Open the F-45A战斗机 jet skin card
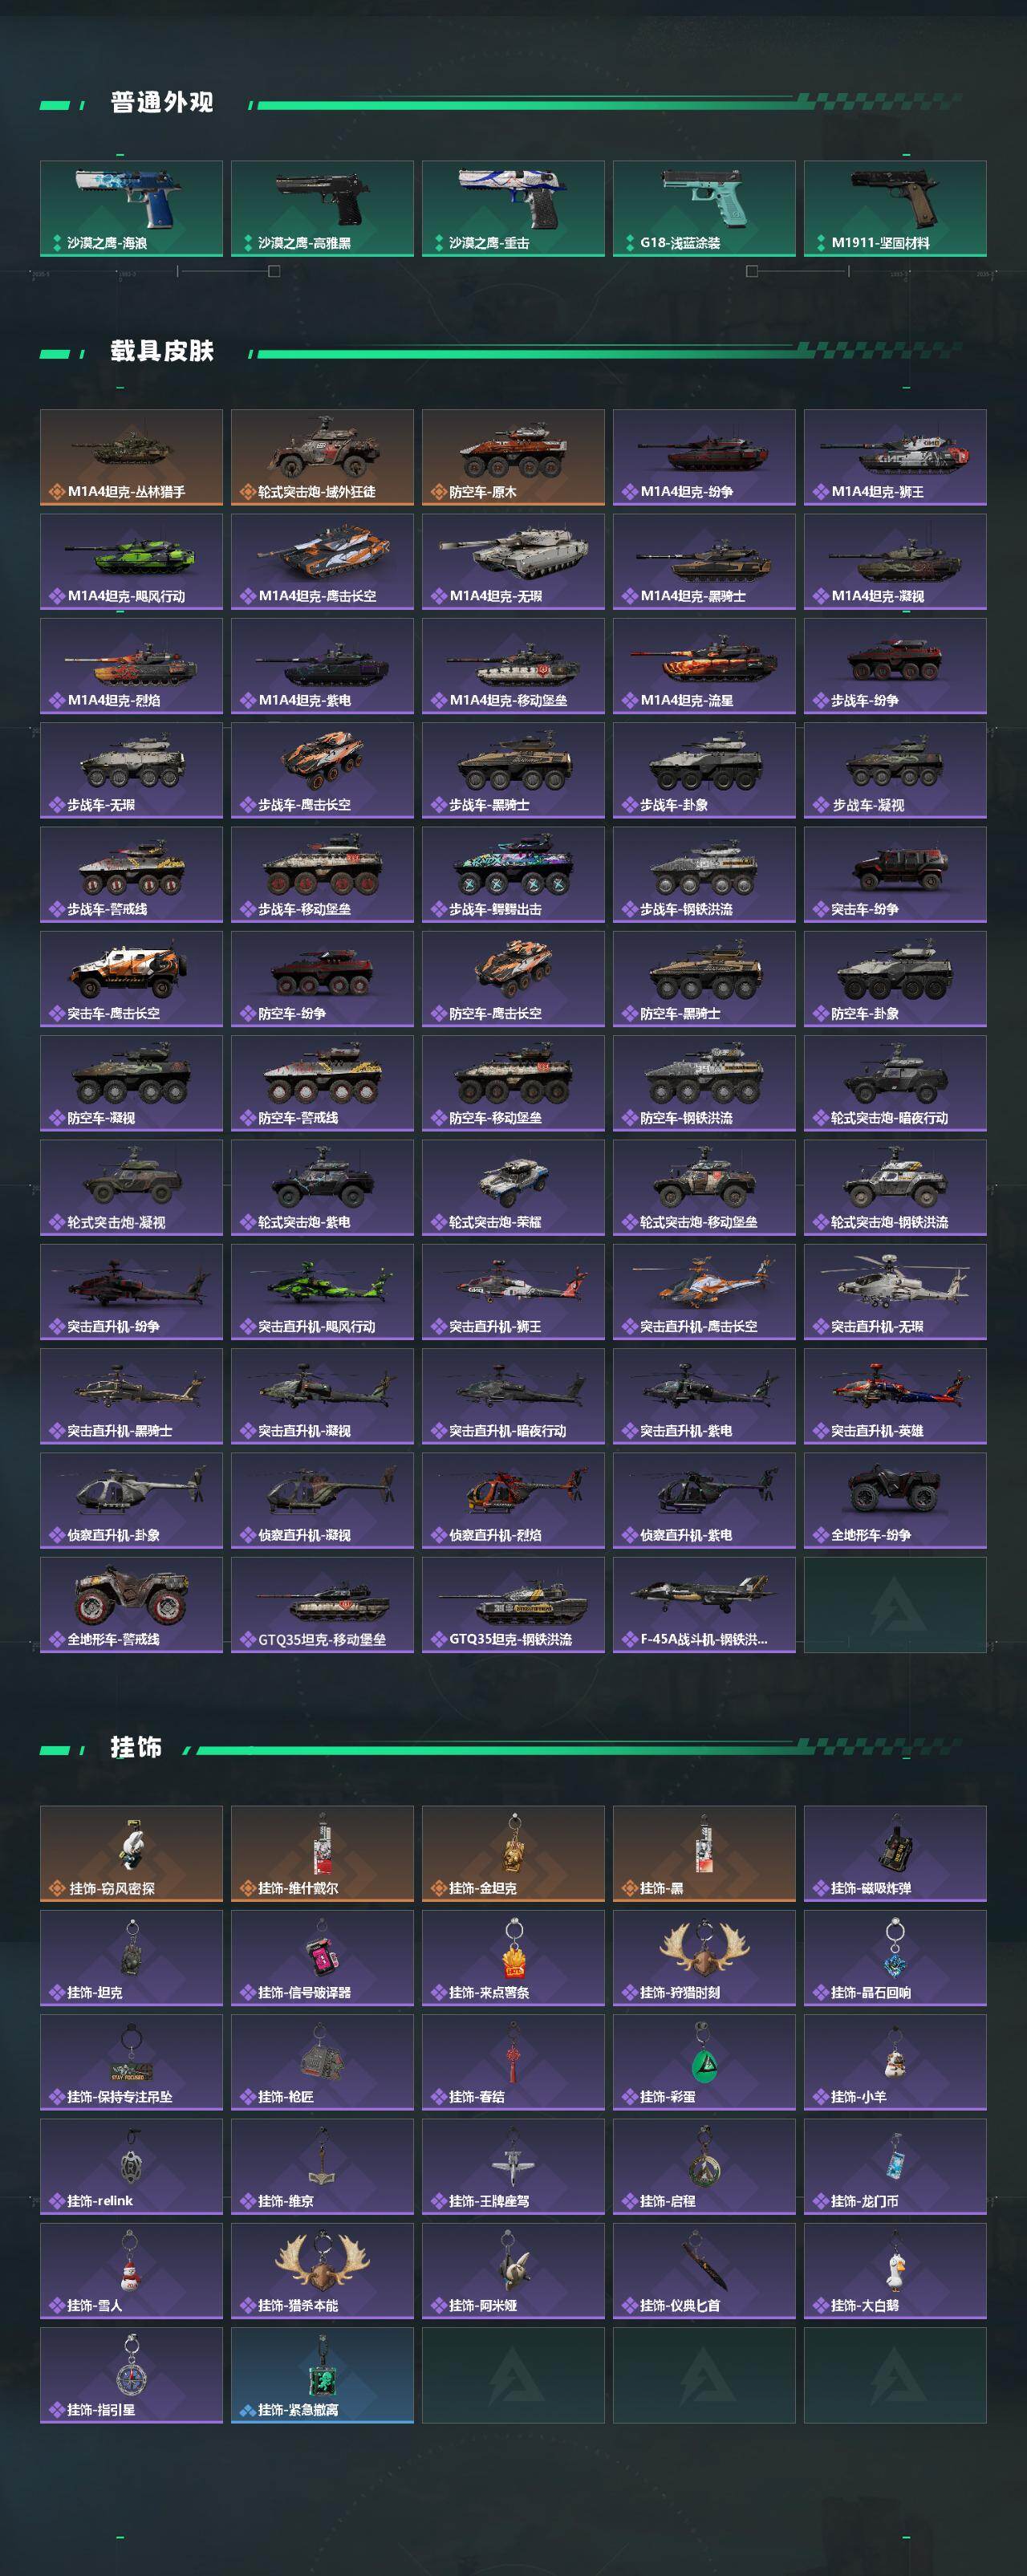The image size is (1027, 2576). [704, 1605]
